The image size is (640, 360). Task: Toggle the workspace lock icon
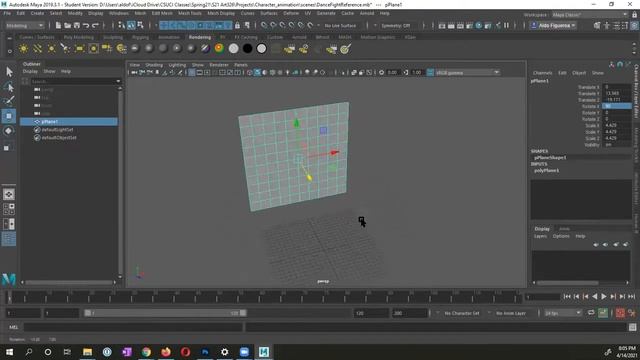[x=635, y=15]
